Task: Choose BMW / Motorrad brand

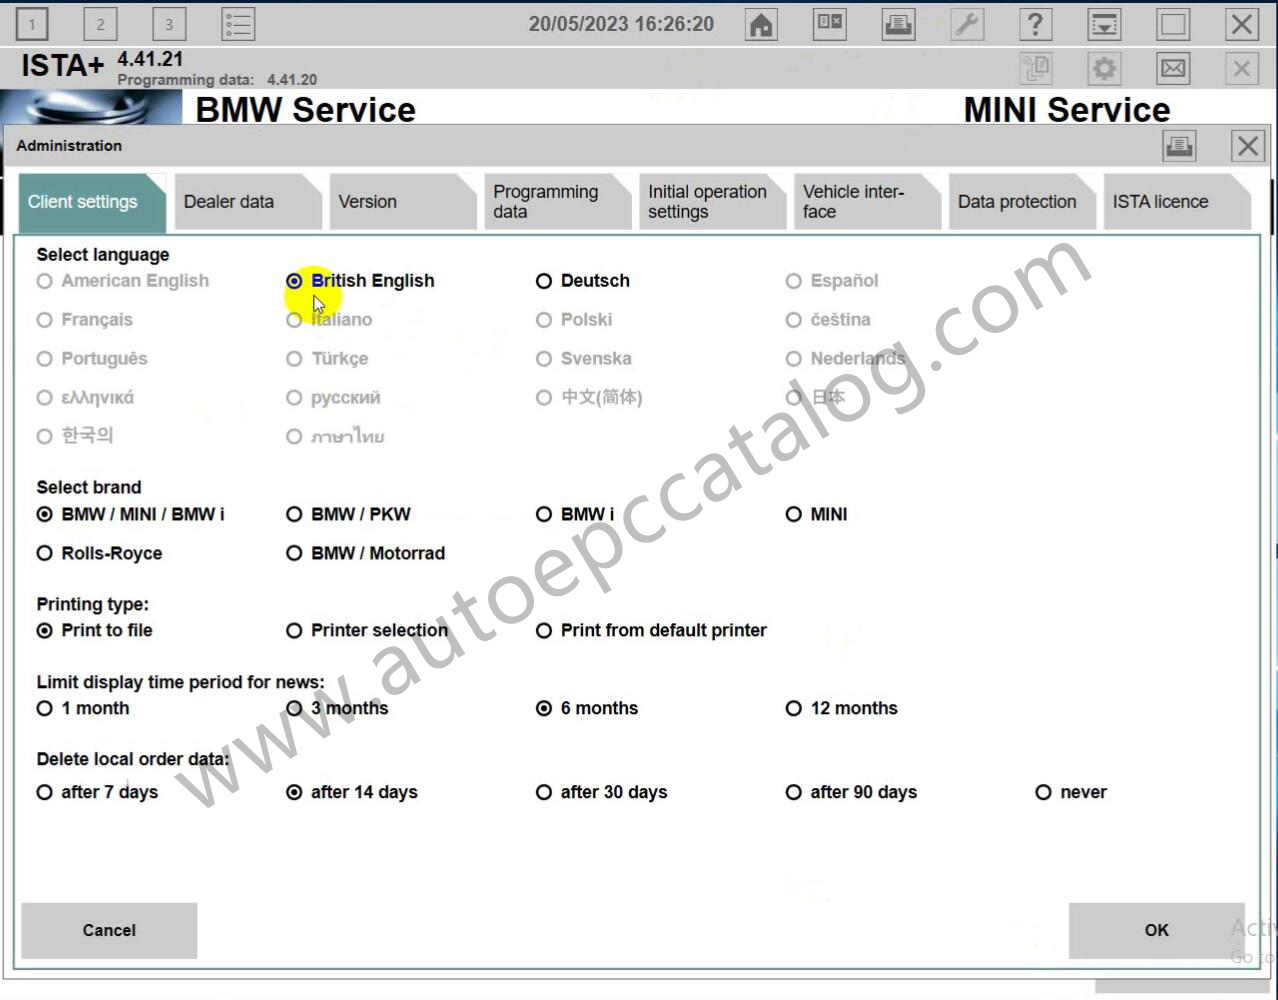Action: point(365,553)
